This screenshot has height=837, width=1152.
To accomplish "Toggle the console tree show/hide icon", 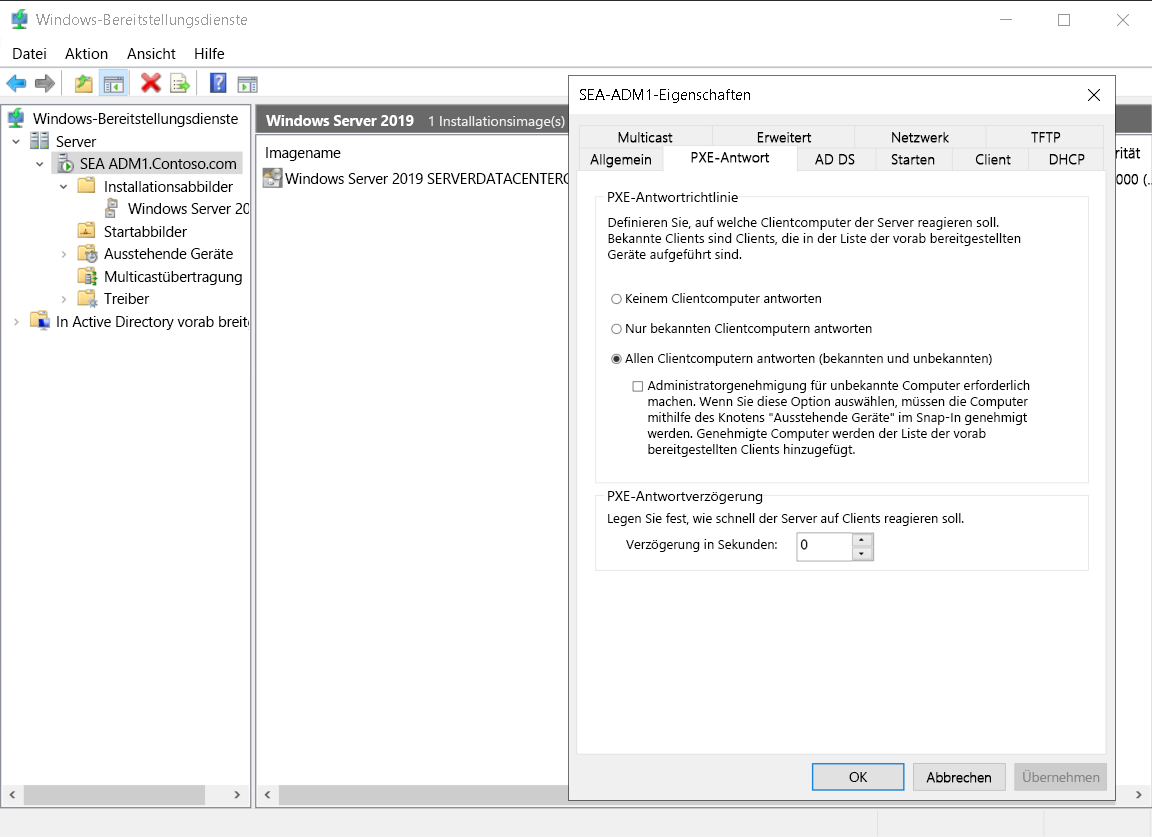I will 114,84.
